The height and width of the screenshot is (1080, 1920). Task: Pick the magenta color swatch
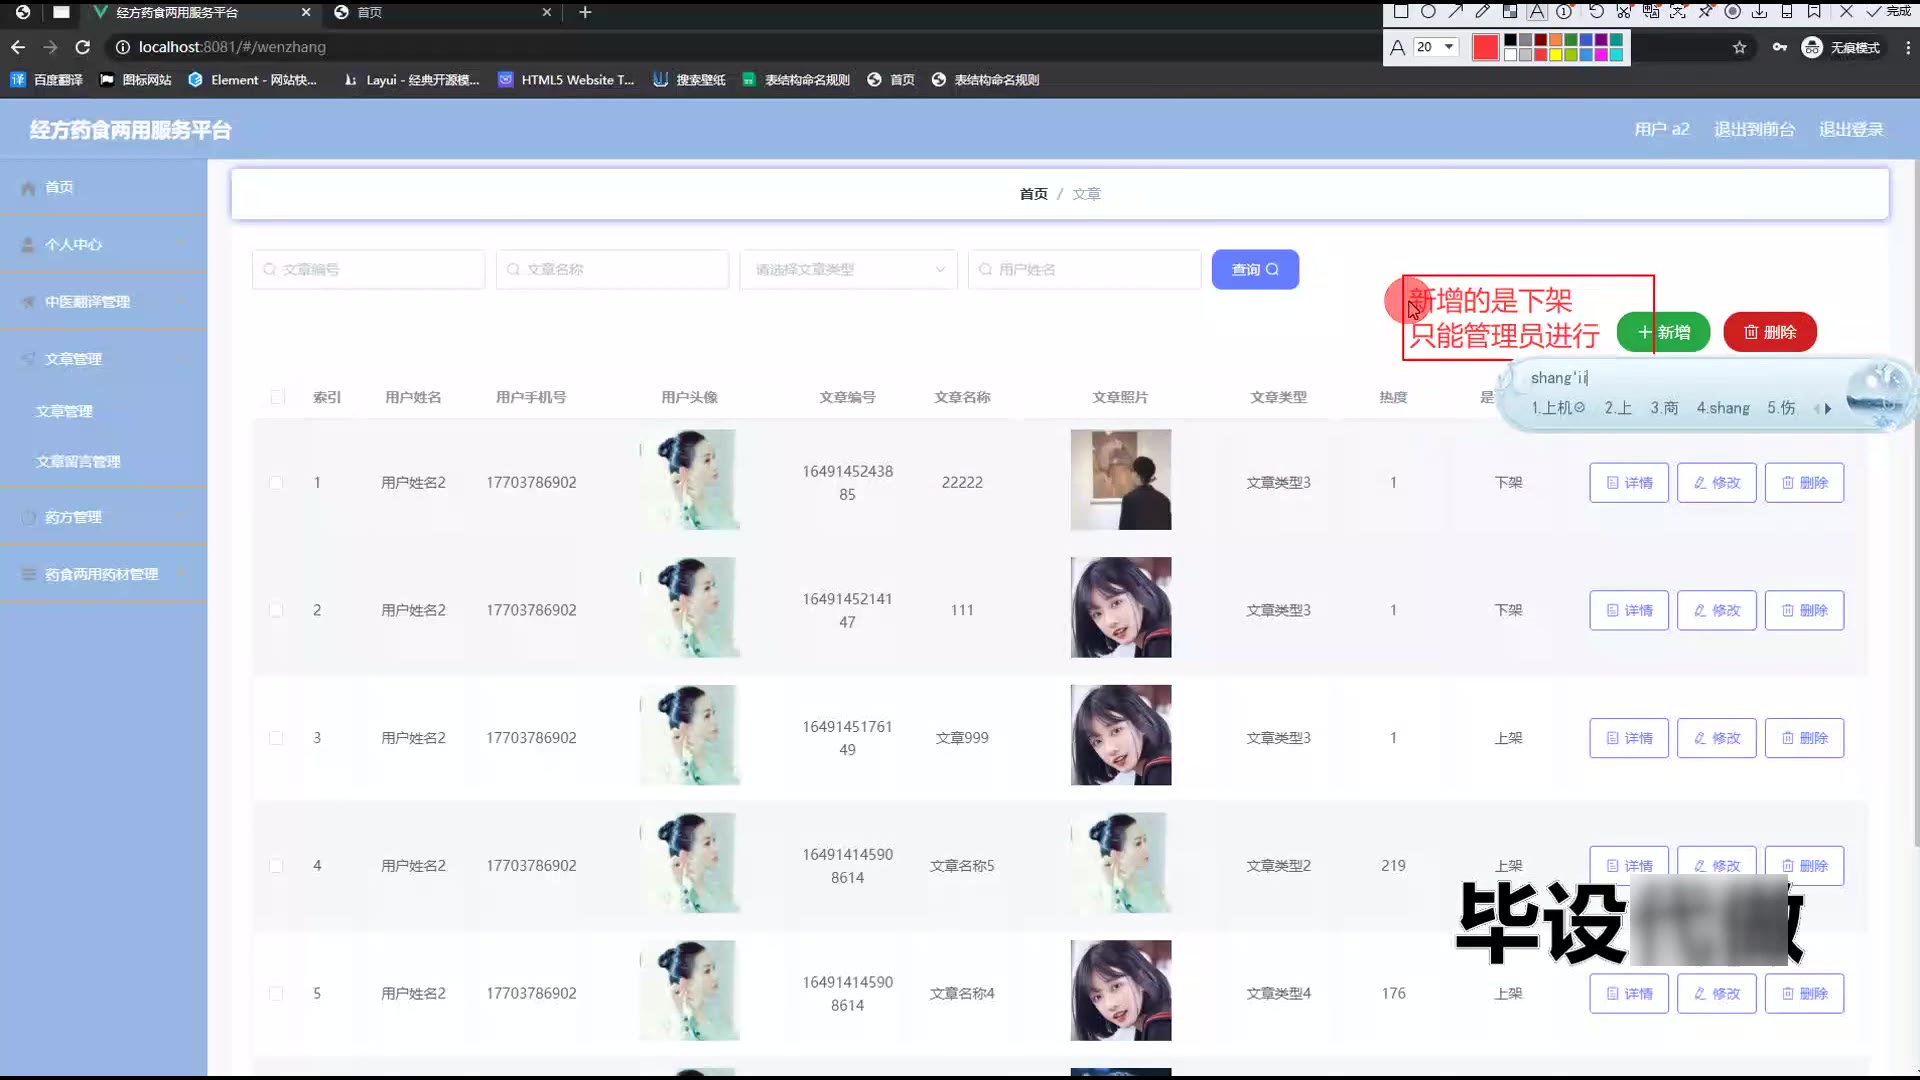(x=1601, y=54)
